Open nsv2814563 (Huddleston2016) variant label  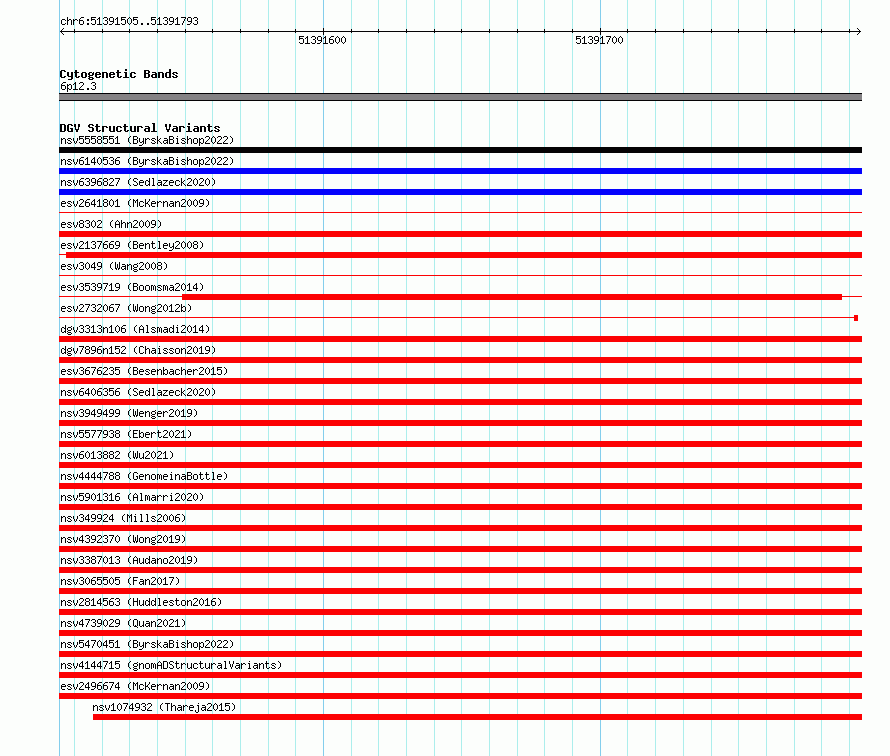pos(141,602)
